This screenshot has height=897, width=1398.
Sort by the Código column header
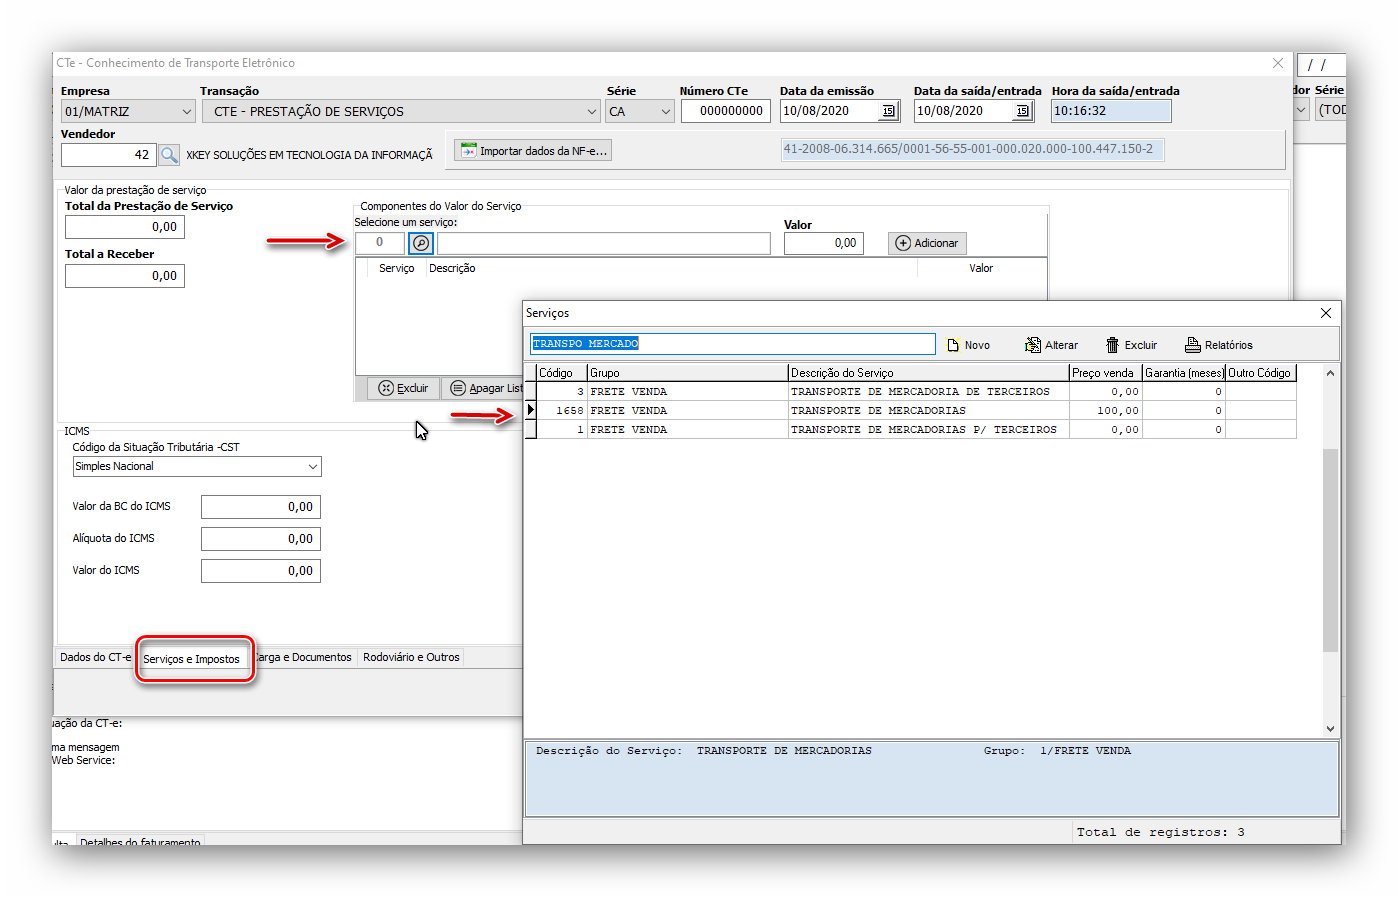pos(562,373)
